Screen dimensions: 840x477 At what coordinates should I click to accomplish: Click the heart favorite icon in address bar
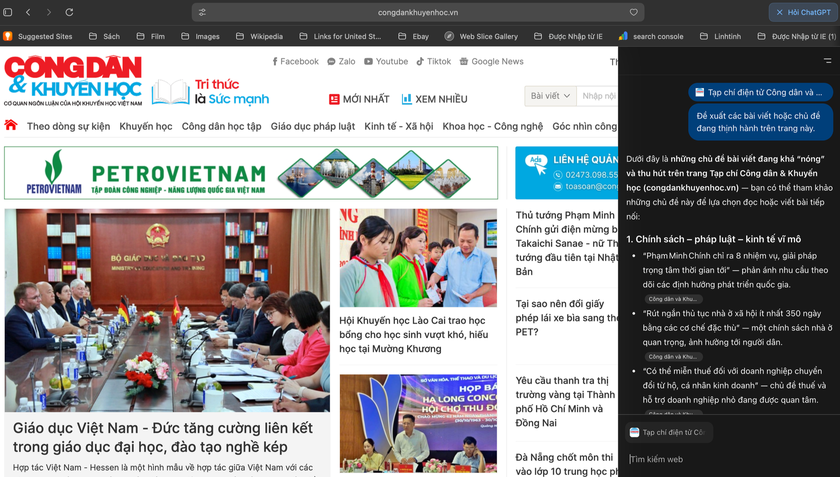tap(633, 13)
